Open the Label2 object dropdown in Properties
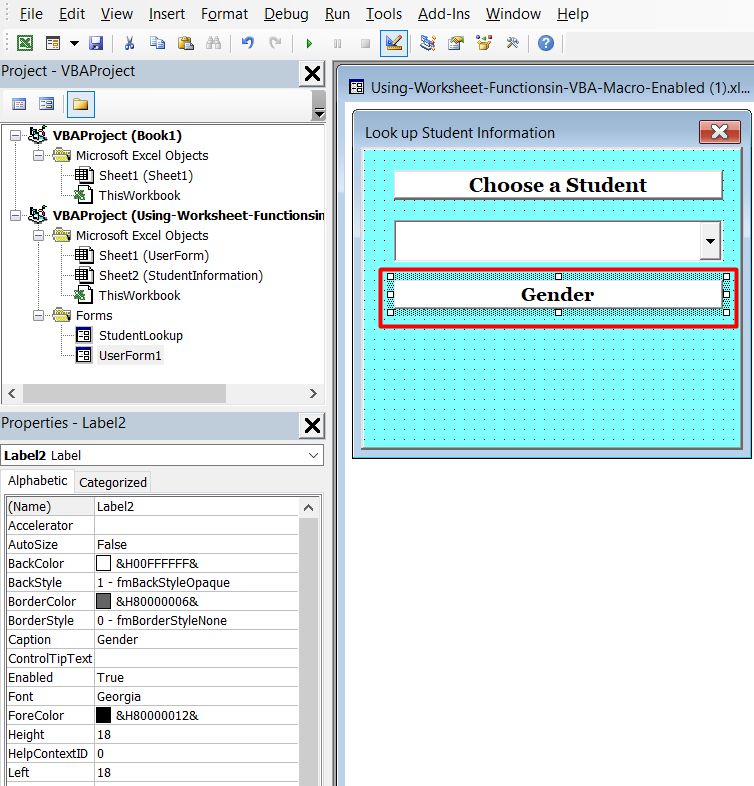 pyautogui.click(x=313, y=455)
